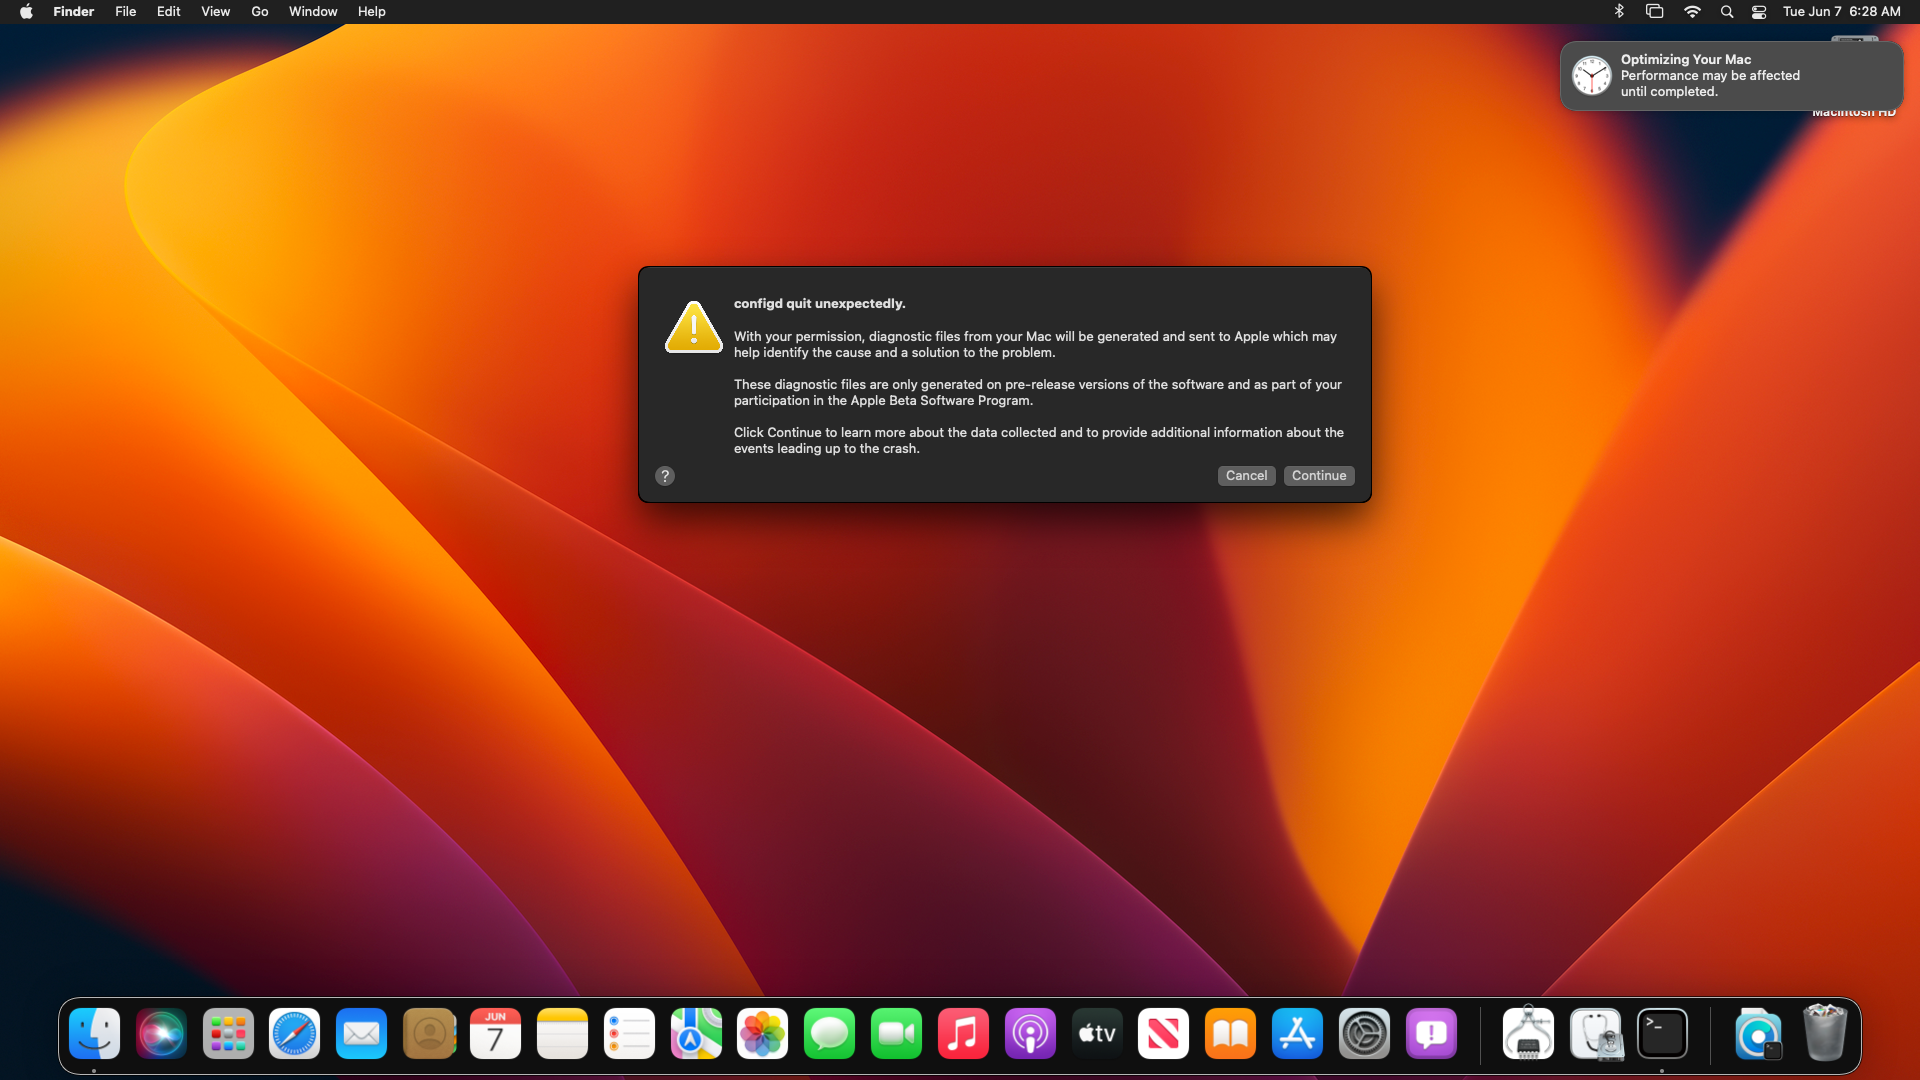Click the Optimizing Your Mac notification

coord(1730,76)
